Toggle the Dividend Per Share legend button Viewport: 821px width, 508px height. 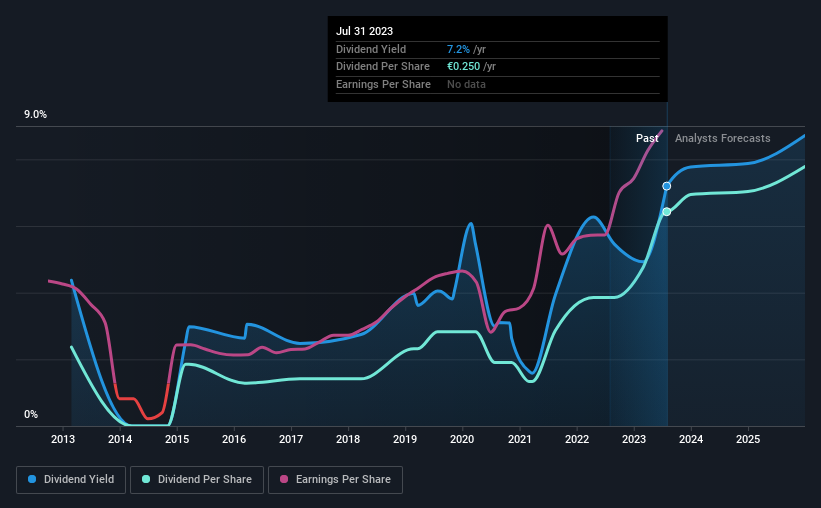197,480
